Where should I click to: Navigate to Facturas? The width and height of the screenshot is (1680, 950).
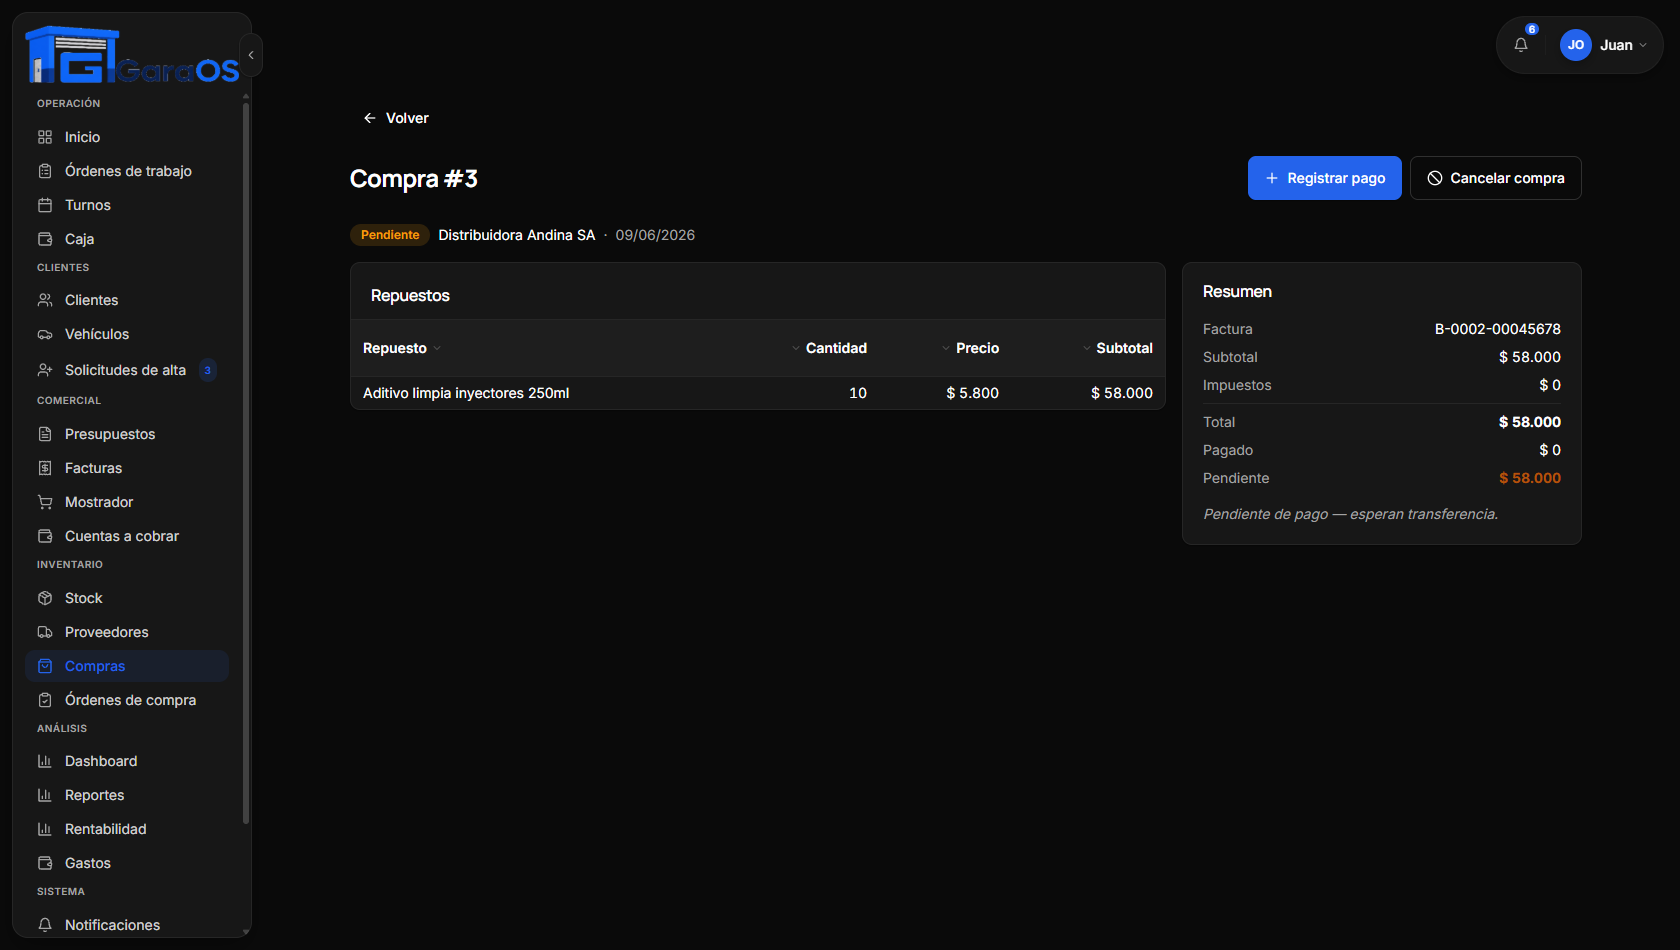127,468
